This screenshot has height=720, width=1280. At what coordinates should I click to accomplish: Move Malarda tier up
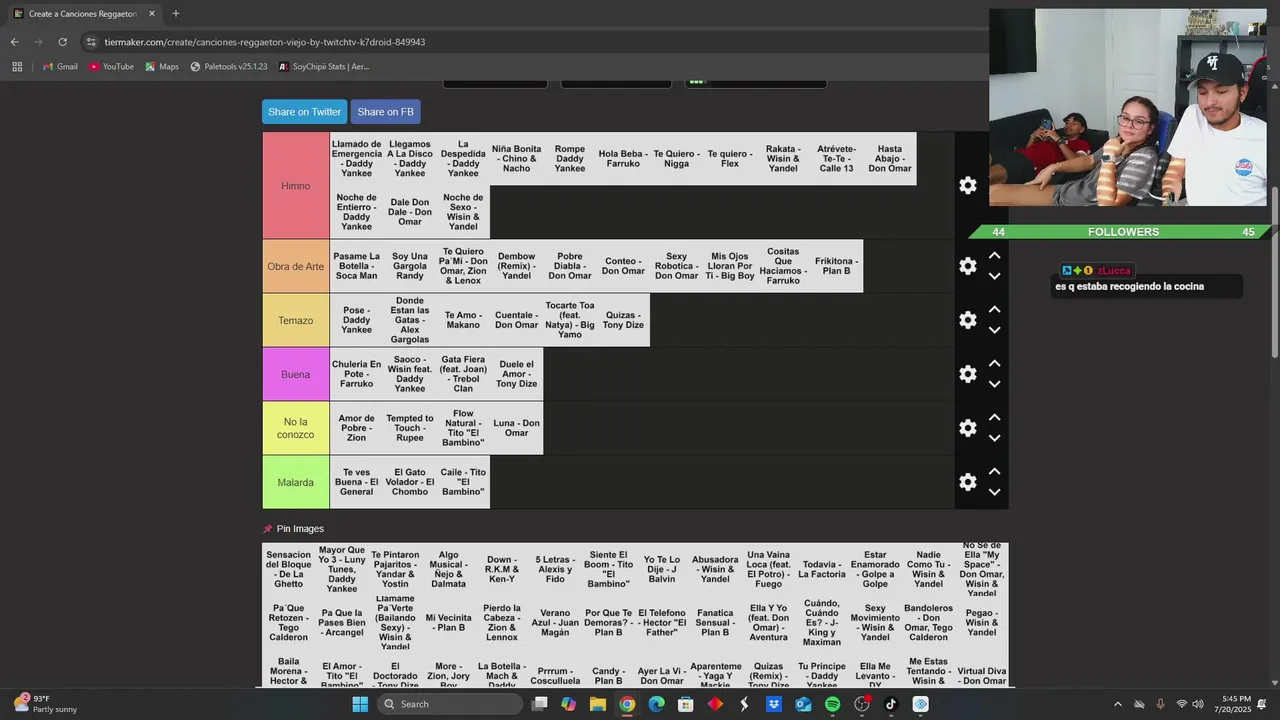pos(994,472)
